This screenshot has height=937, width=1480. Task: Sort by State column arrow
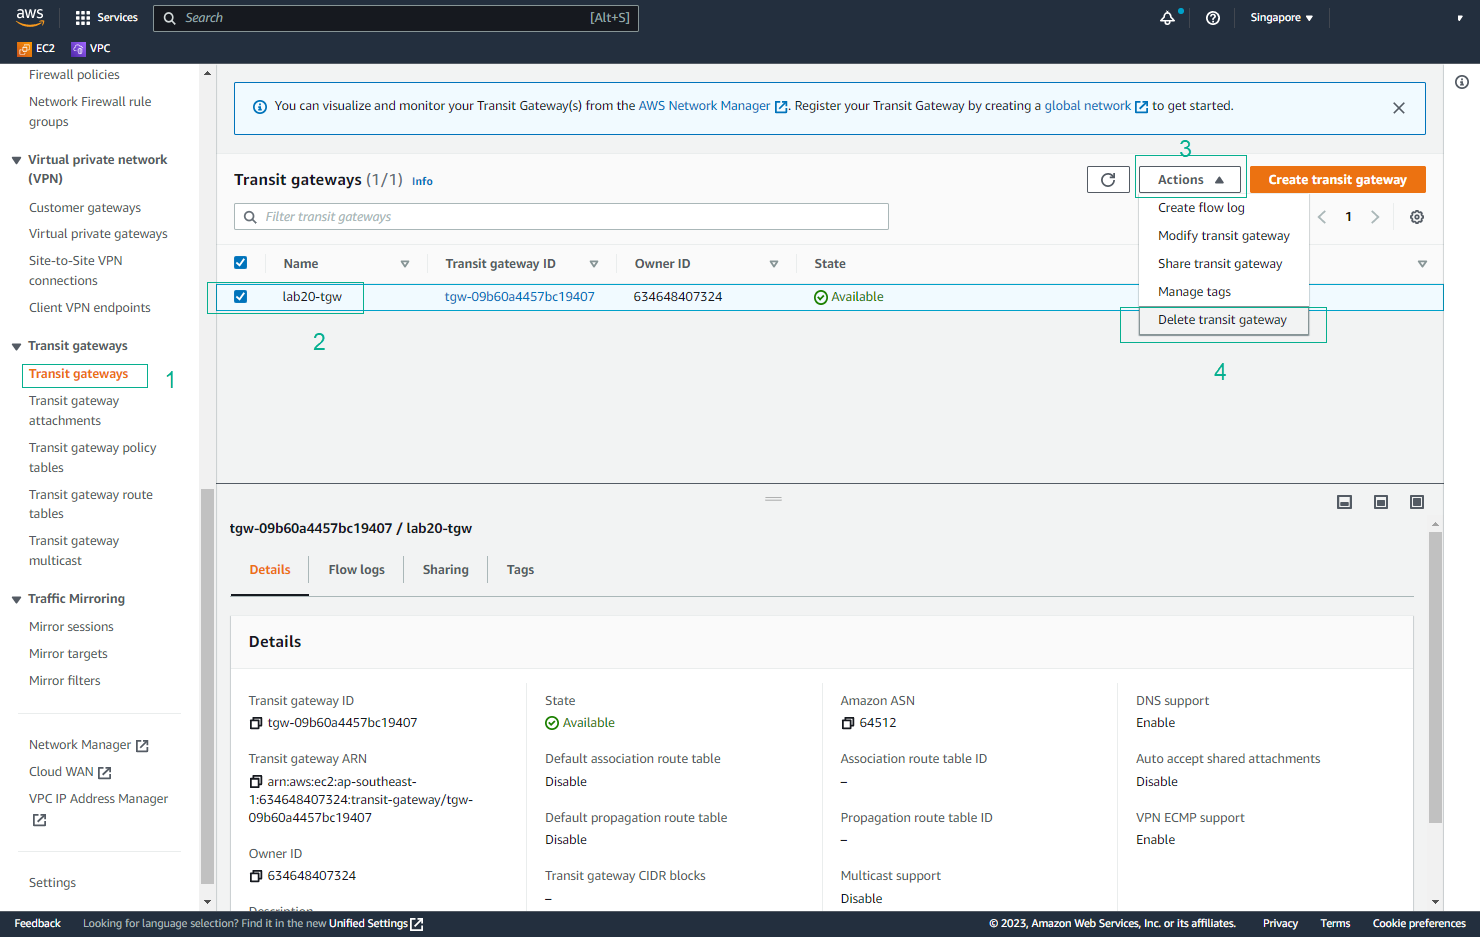[x=1422, y=264]
